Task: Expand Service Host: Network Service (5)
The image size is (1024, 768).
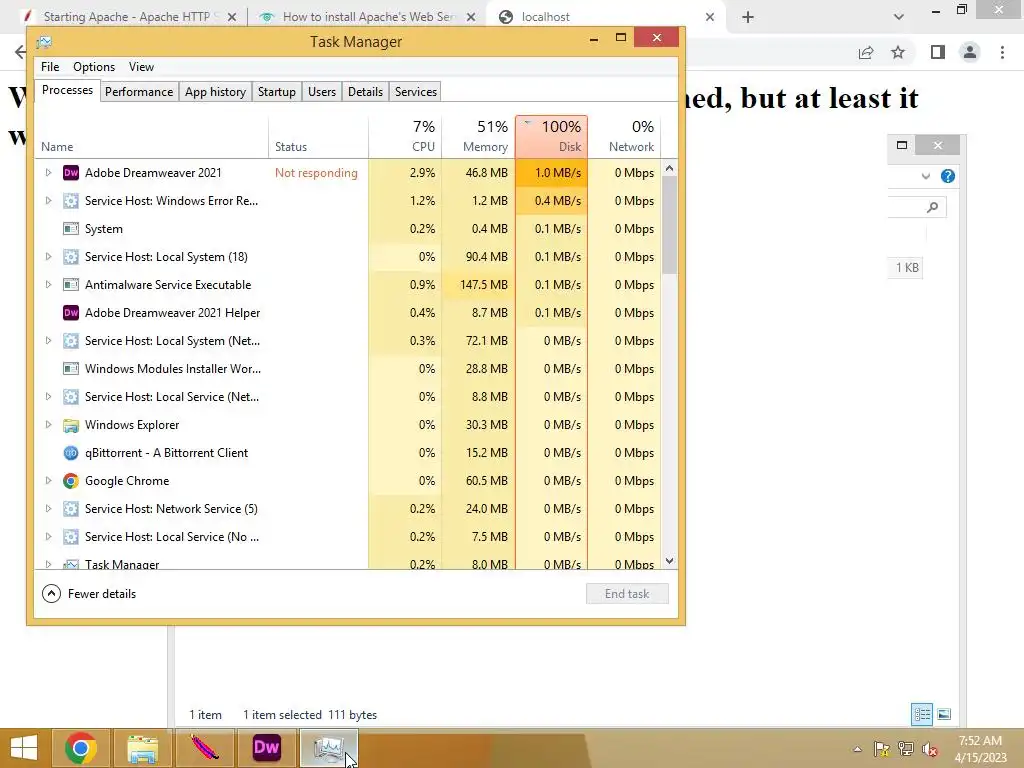Action: pyautogui.click(x=48, y=509)
